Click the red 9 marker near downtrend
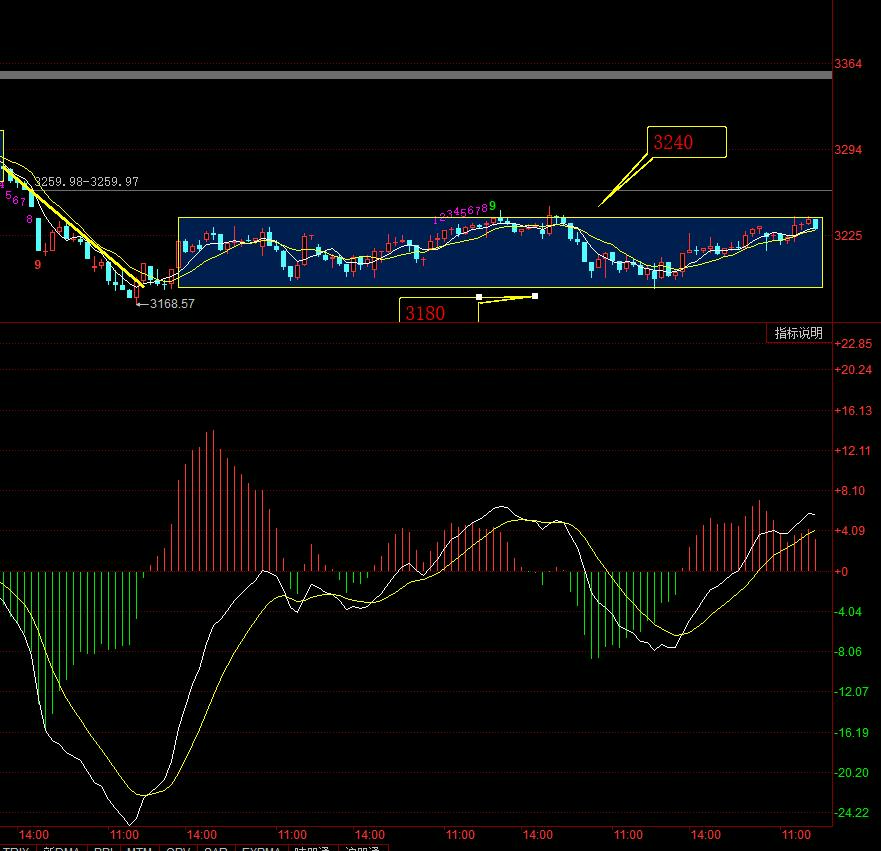This screenshot has height=851, width=881. point(38,265)
